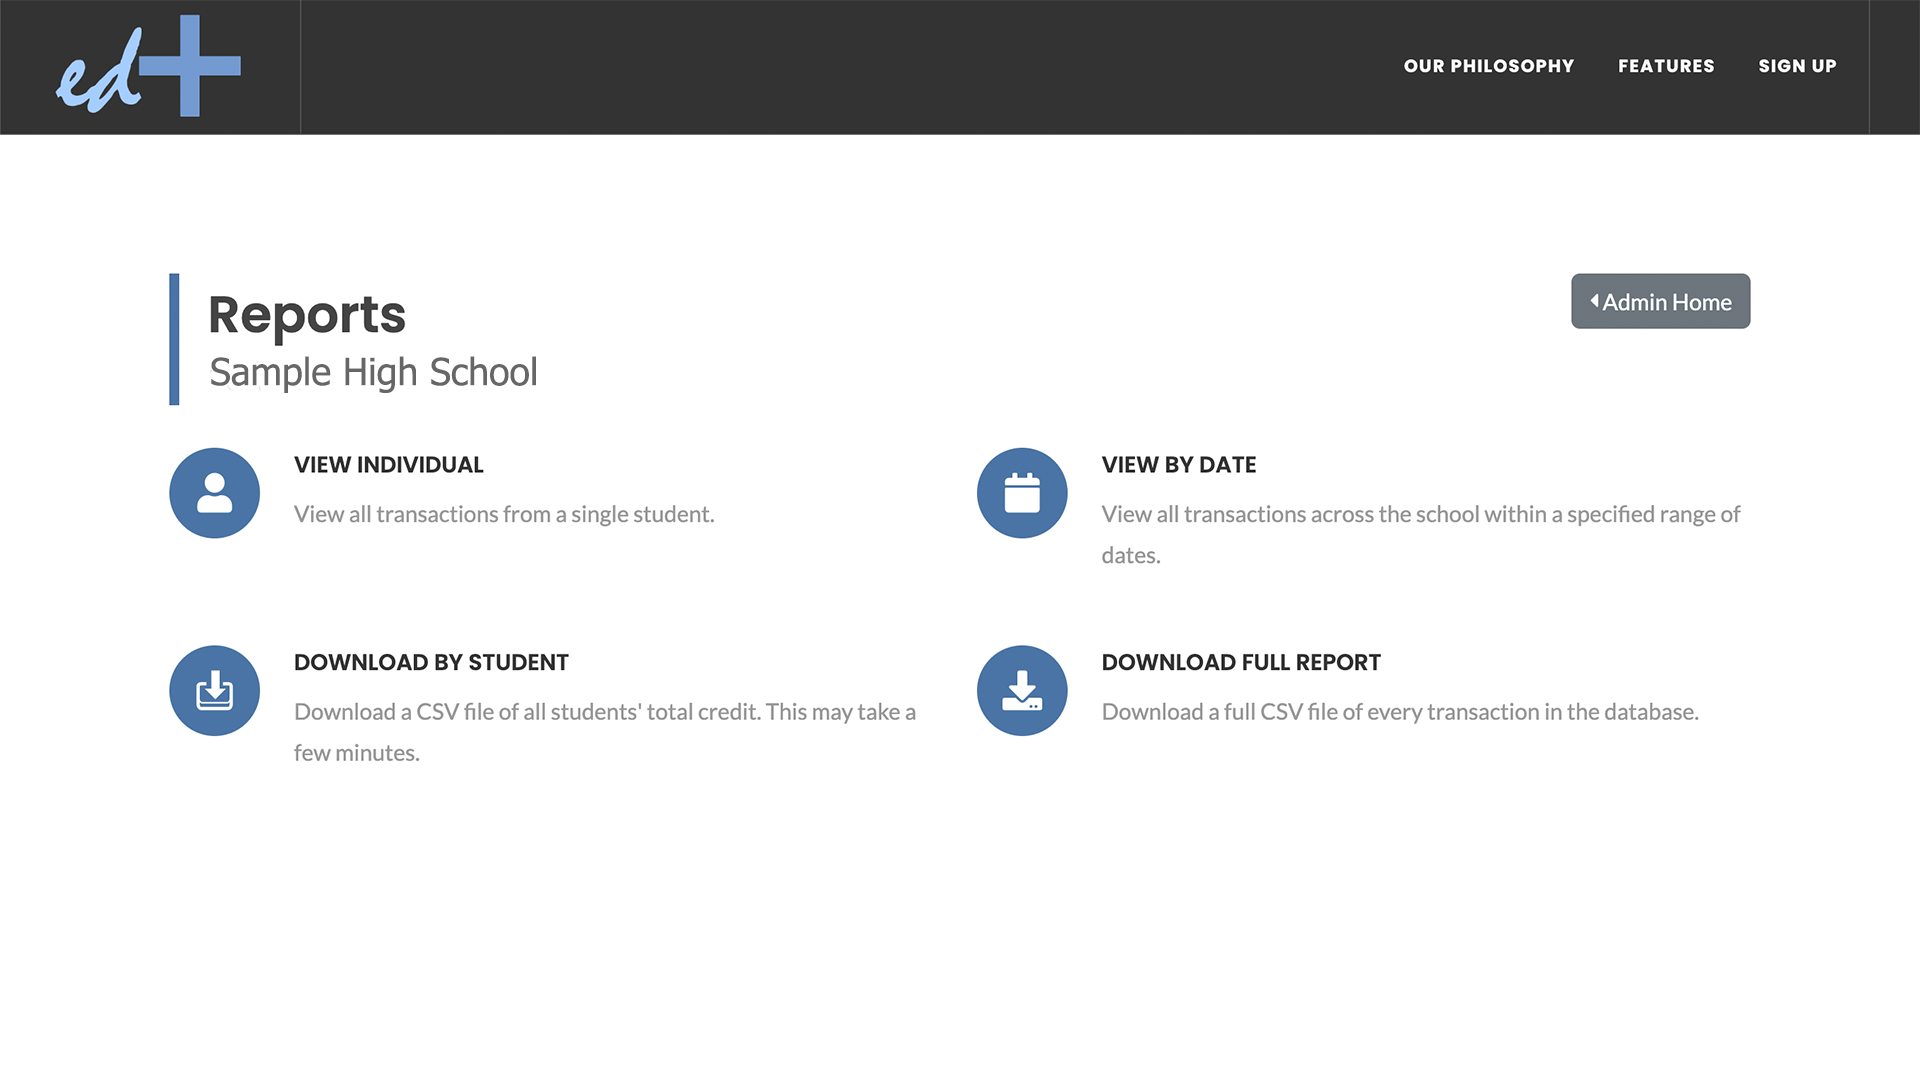Click the View By Date calendar icon

(1022, 493)
